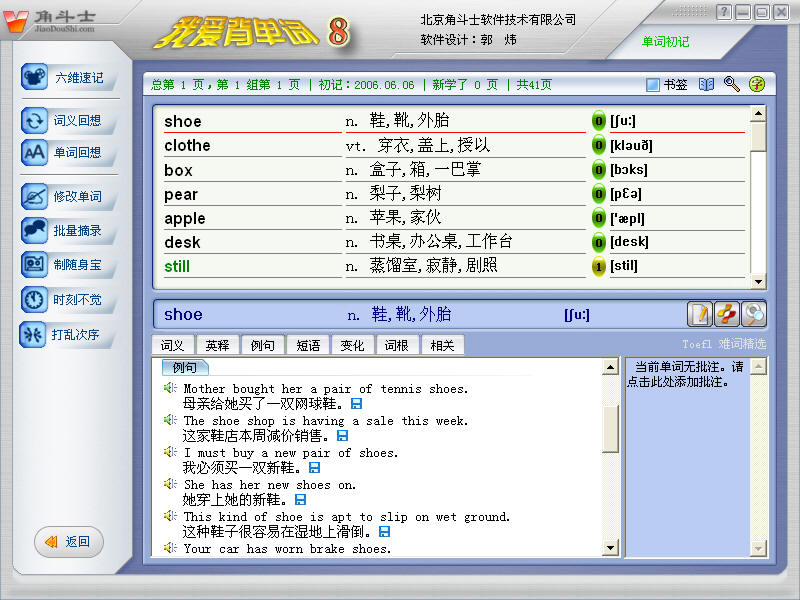Open the 短语 tab
800x600 pixels.
(308, 345)
